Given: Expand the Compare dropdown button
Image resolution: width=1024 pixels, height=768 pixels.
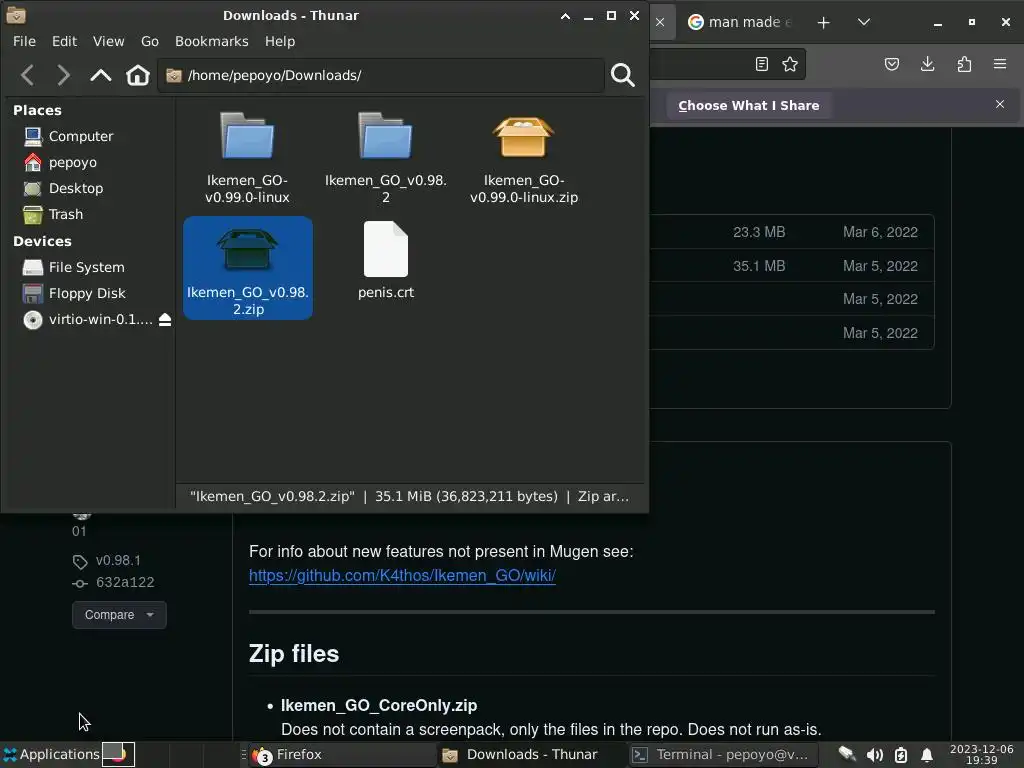Looking at the screenshot, I should (119, 615).
